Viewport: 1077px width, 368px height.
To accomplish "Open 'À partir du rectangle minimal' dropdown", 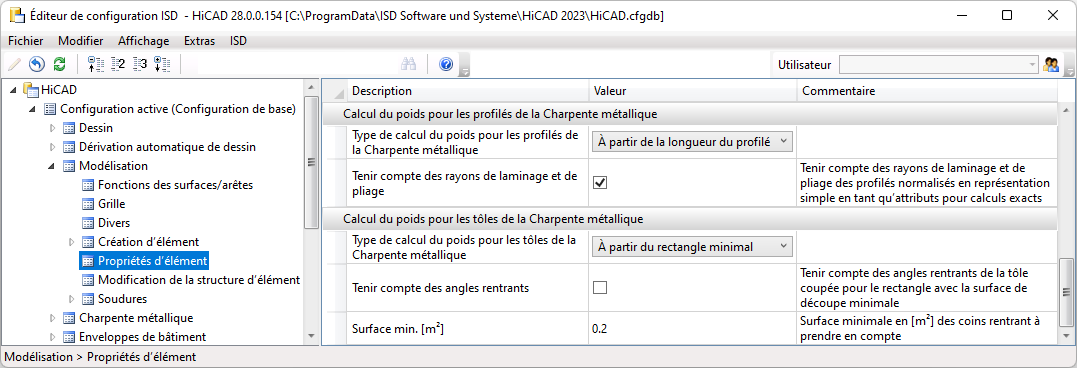I will click(x=692, y=246).
